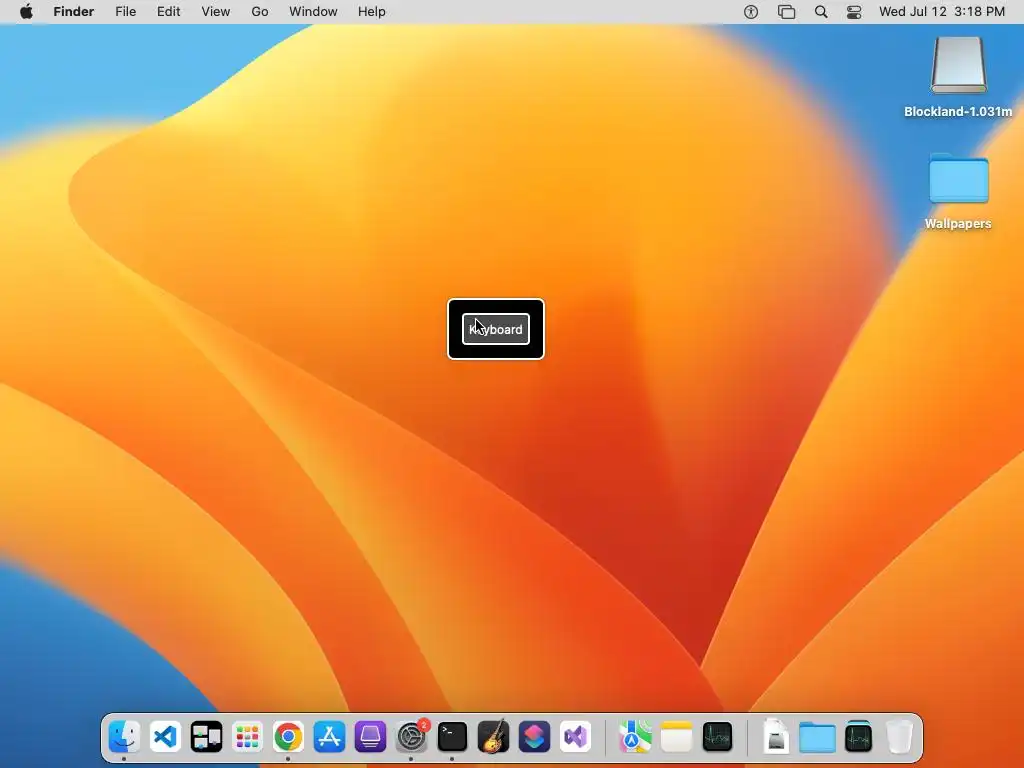Launch purple Visual Studio from the Dock
This screenshot has width=1024, height=768.
pos(575,737)
